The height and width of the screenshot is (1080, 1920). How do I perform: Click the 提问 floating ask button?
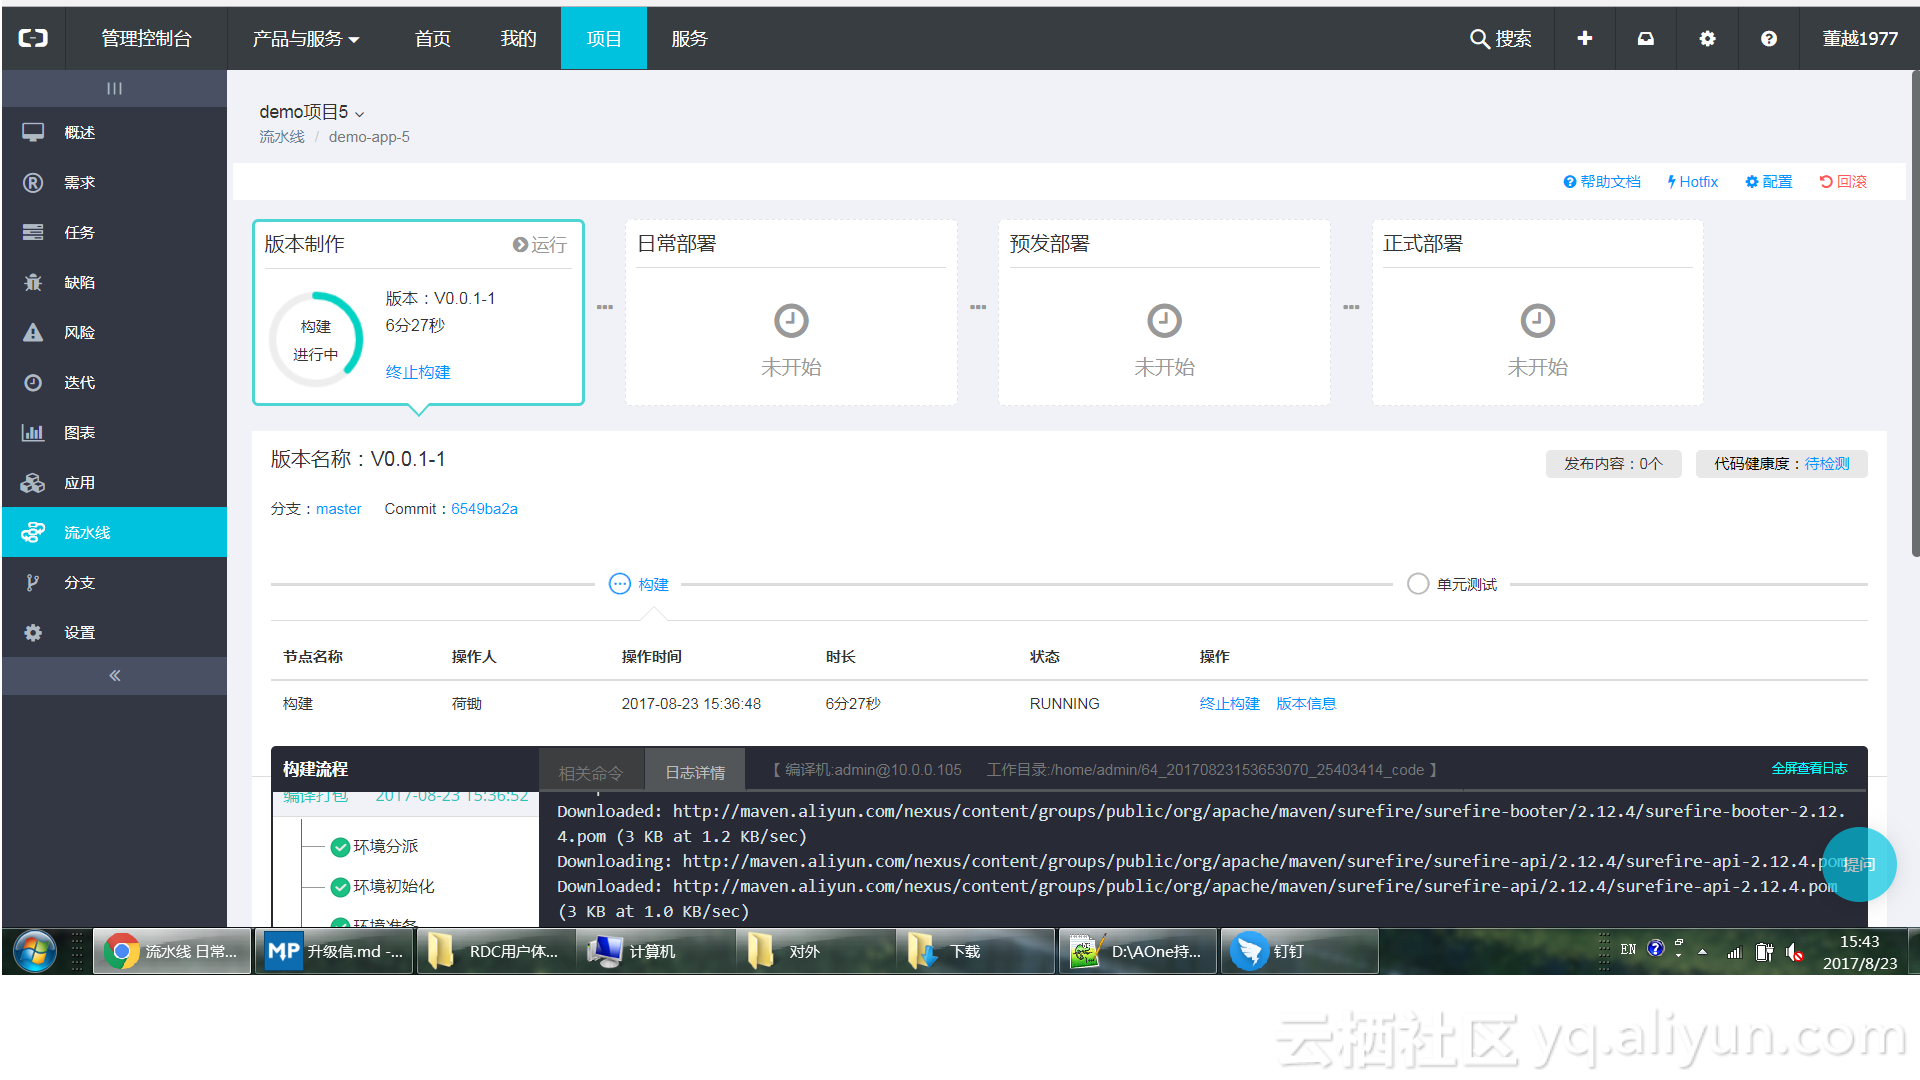[x=1859, y=865]
